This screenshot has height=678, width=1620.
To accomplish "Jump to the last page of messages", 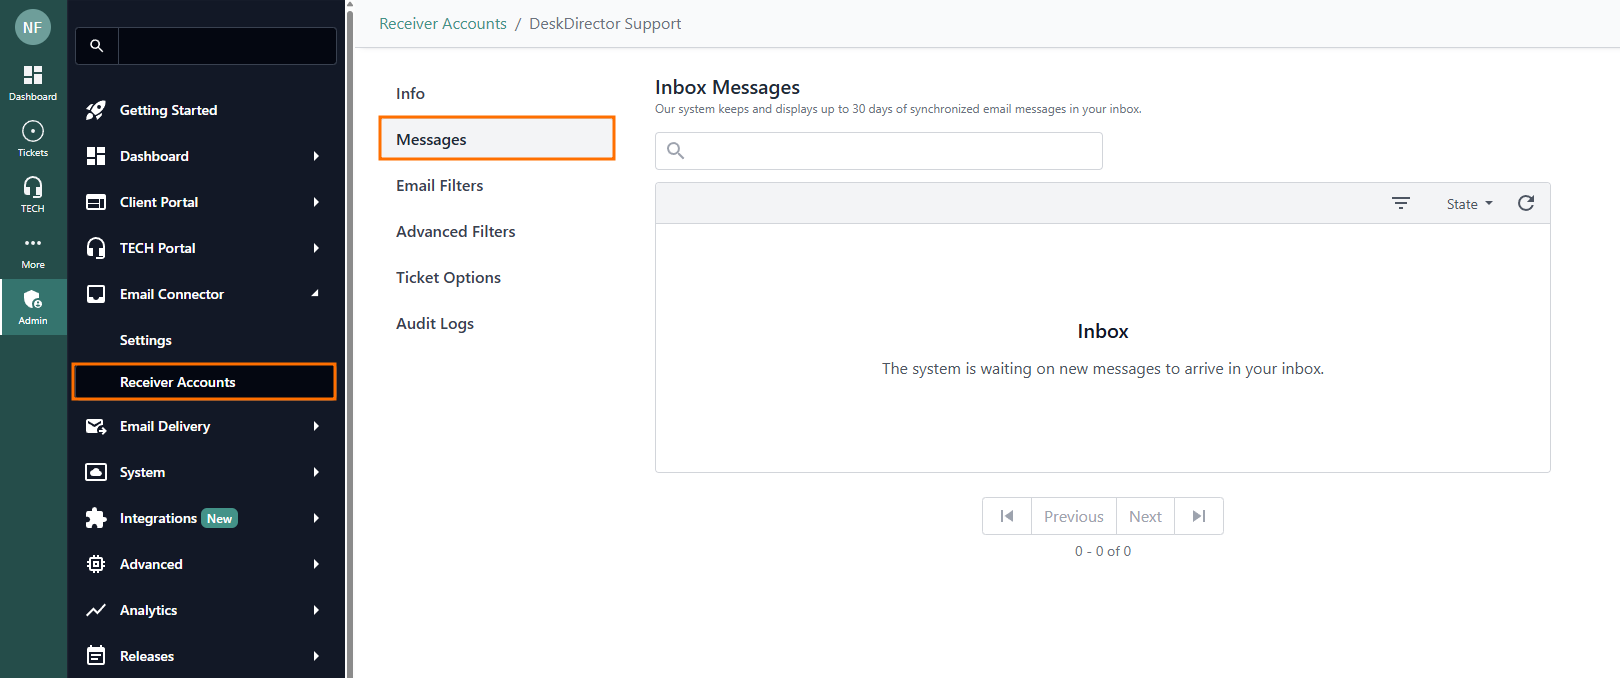I will point(1199,516).
